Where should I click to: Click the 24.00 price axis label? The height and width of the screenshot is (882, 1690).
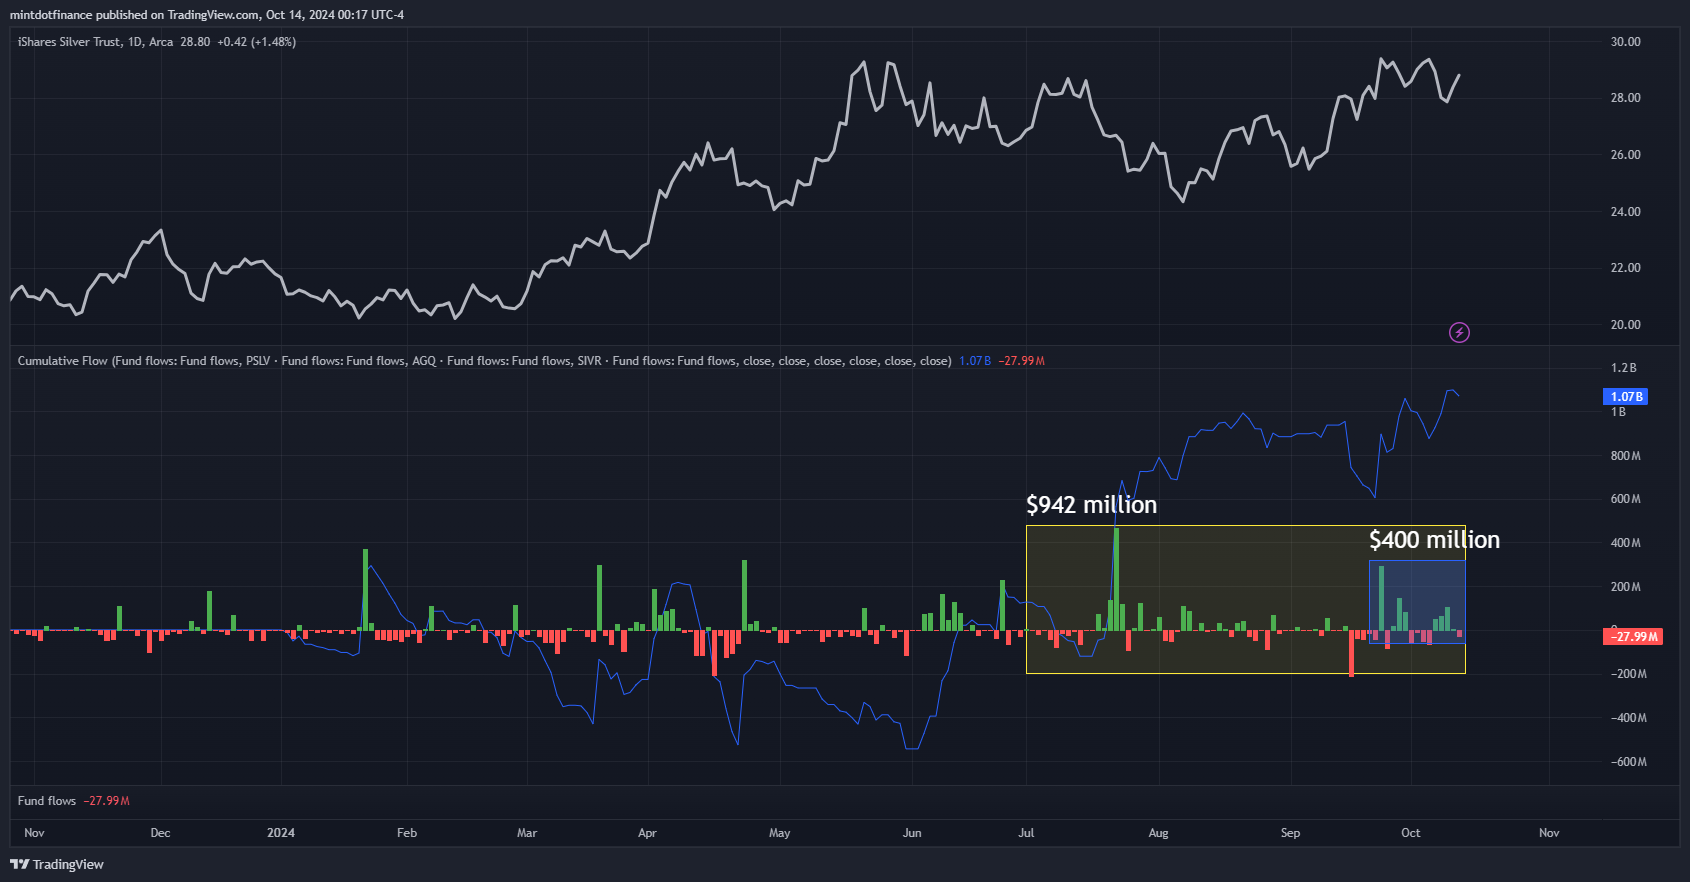[x=1625, y=212]
